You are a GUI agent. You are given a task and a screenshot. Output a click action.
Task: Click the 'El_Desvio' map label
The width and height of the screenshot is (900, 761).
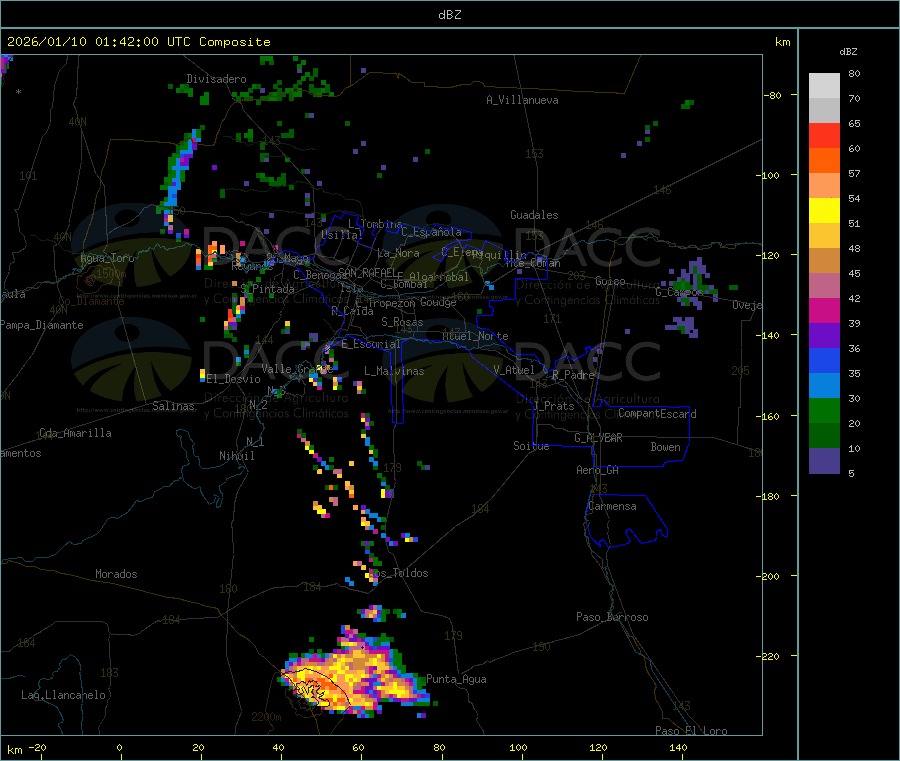pyautogui.click(x=234, y=379)
